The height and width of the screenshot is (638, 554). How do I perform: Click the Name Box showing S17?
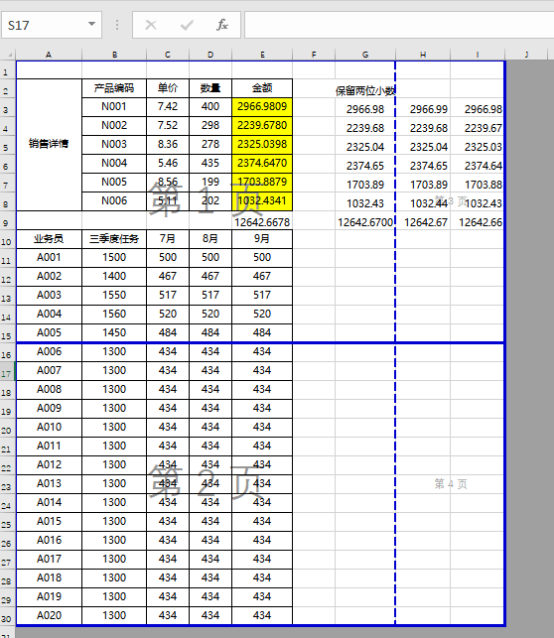point(51,25)
